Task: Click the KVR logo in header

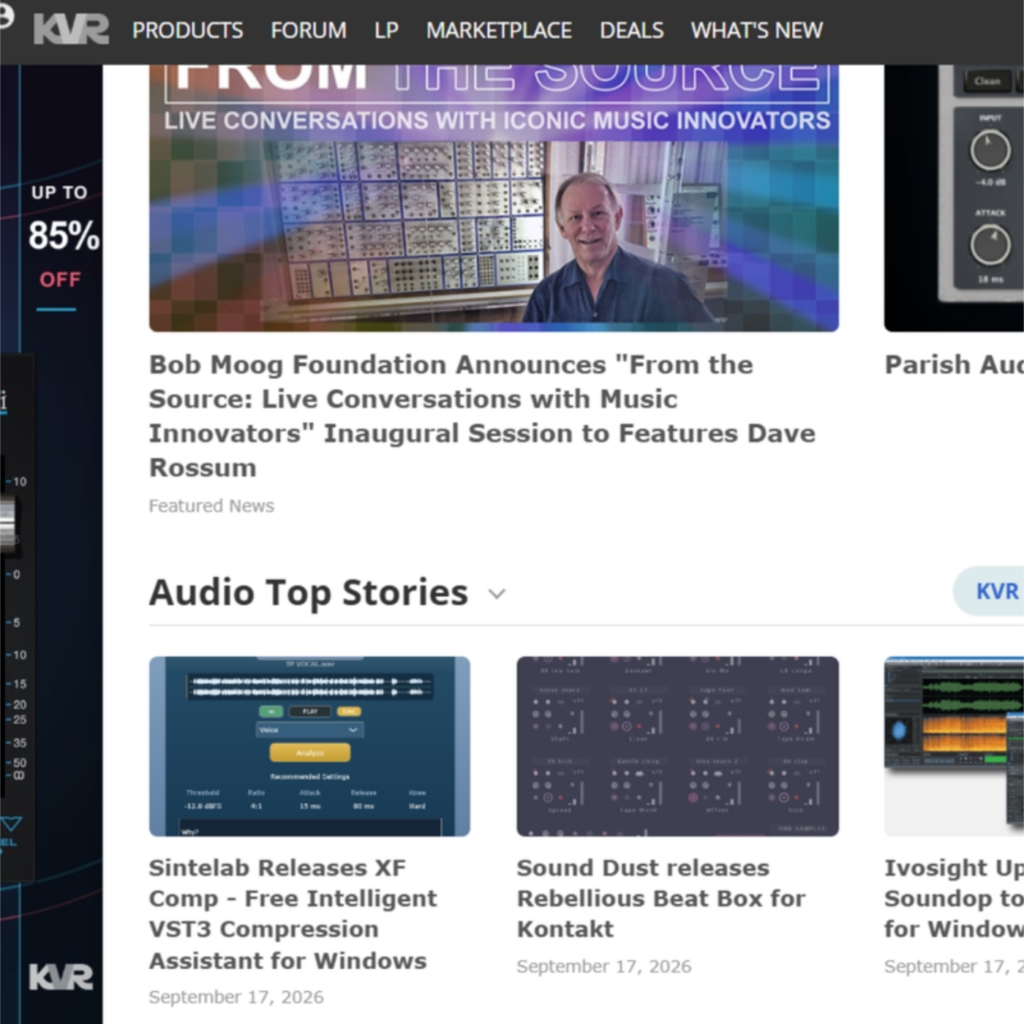Action: tap(71, 30)
